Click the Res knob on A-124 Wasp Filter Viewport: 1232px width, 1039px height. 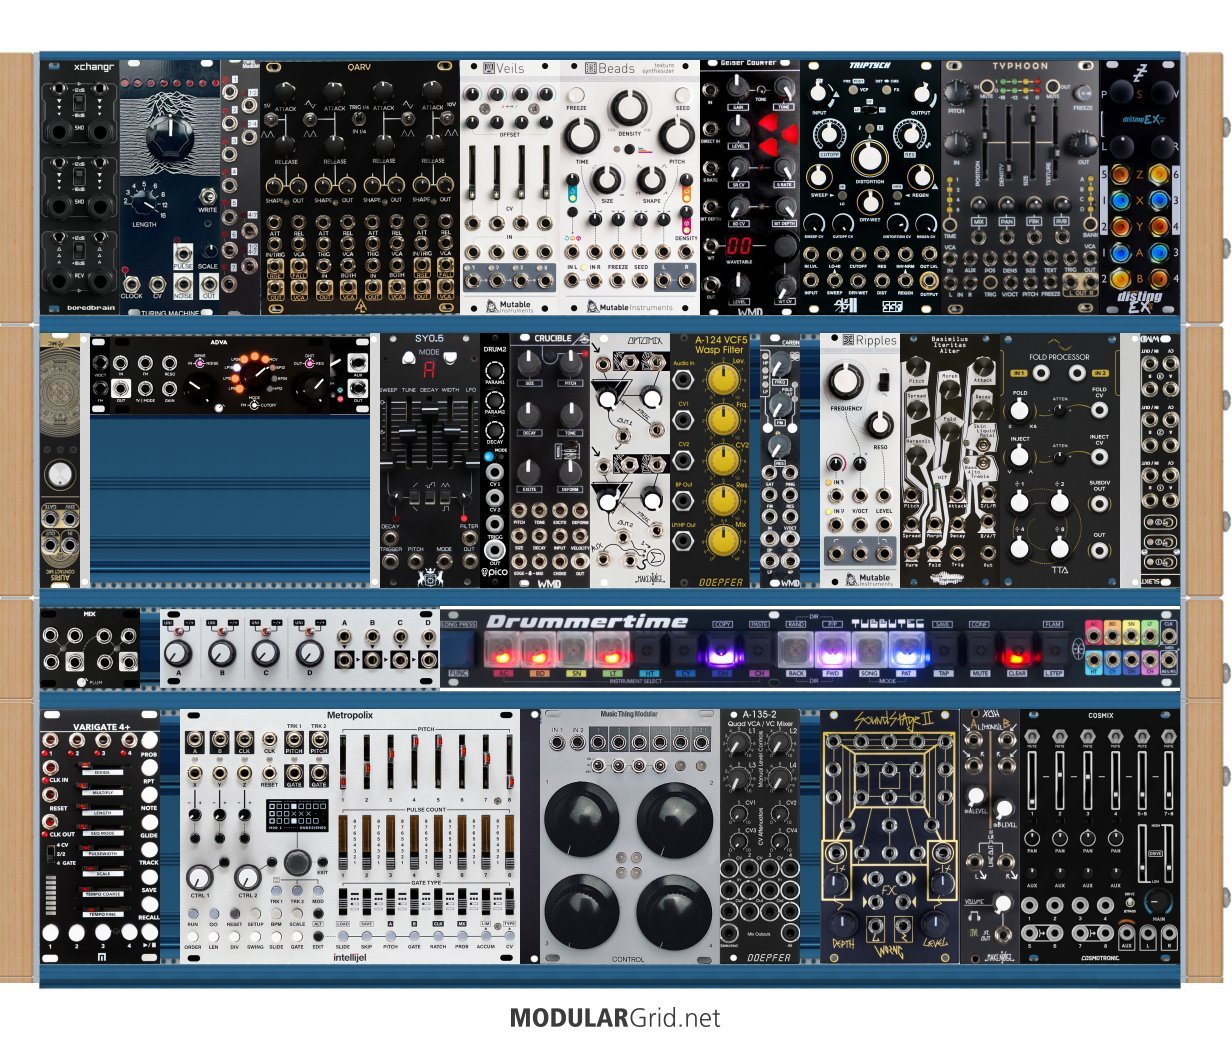[722, 499]
